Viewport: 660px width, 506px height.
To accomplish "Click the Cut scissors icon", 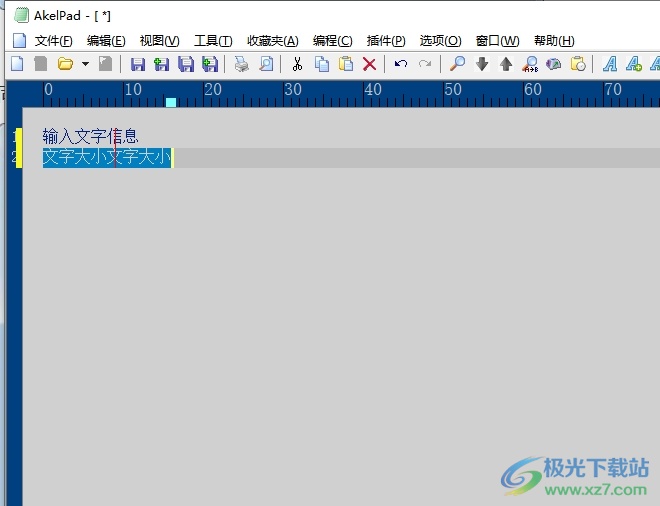I will pos(297,64).
